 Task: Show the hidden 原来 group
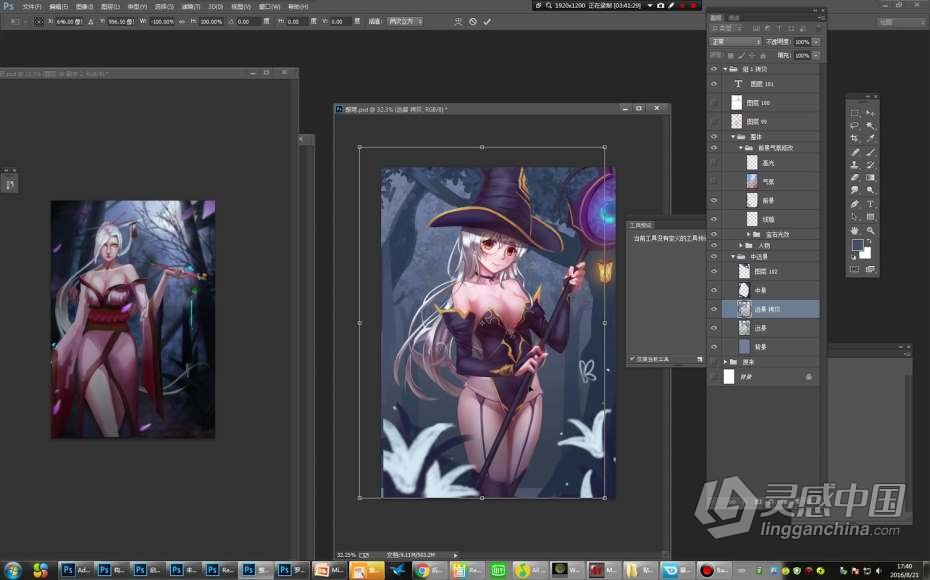tap(714, 362)
